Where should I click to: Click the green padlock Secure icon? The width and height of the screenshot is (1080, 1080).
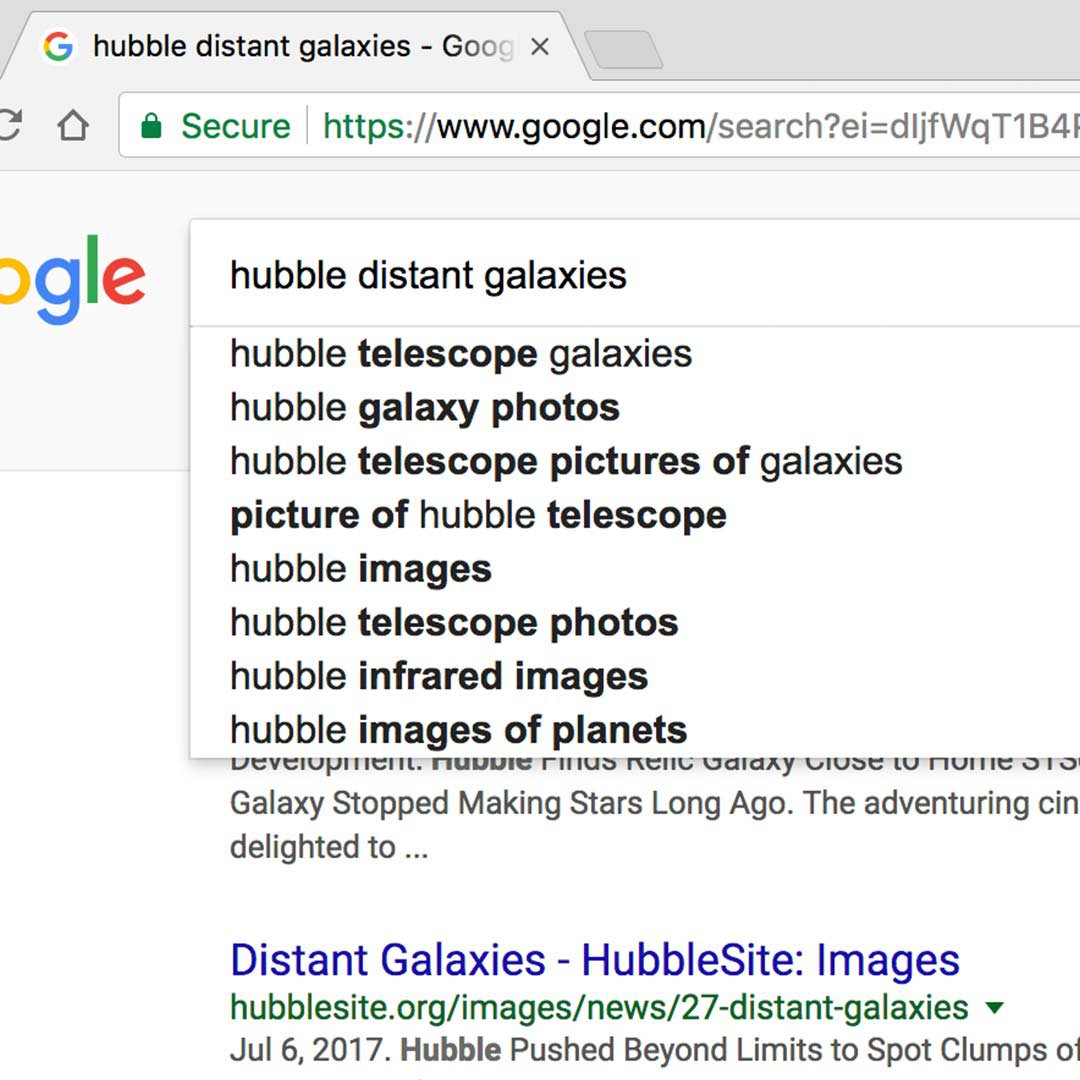point(151,126)
